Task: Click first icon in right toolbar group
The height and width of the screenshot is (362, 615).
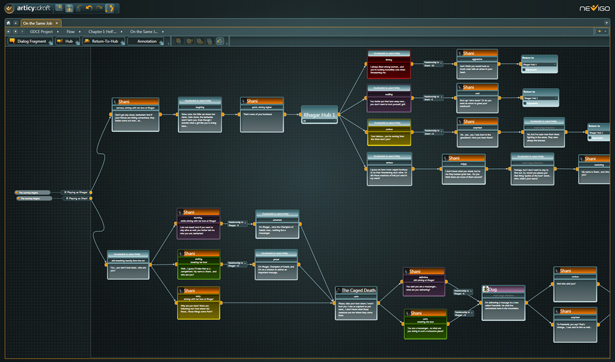Action: (178, 41)
